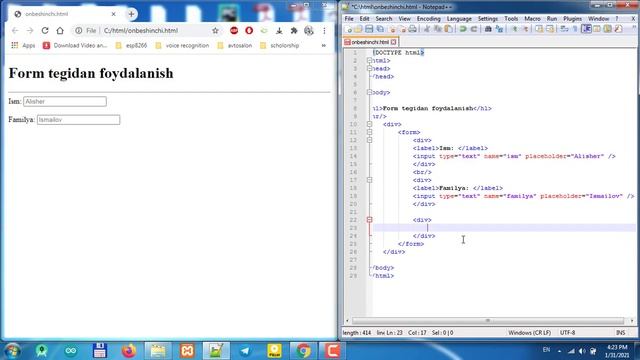Open XAMPP from the taskbar
Screen dimensions: 640x360
(187, 351)
